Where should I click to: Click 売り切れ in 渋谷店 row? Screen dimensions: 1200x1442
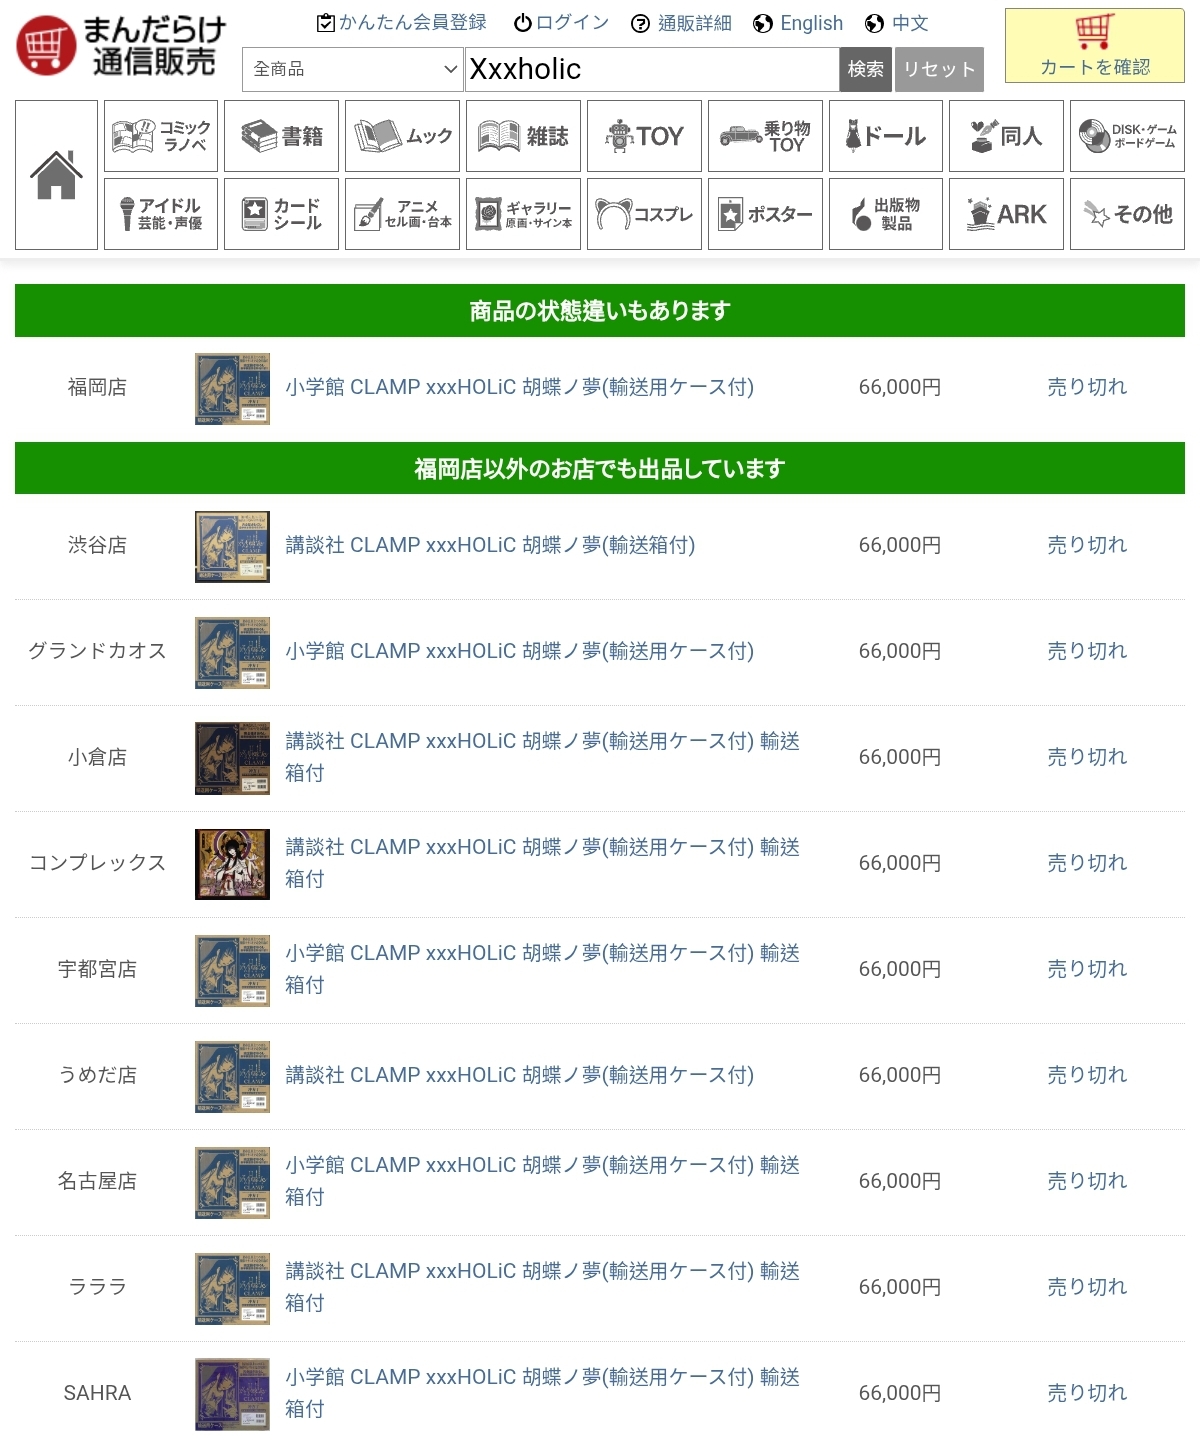point(1087,545)
